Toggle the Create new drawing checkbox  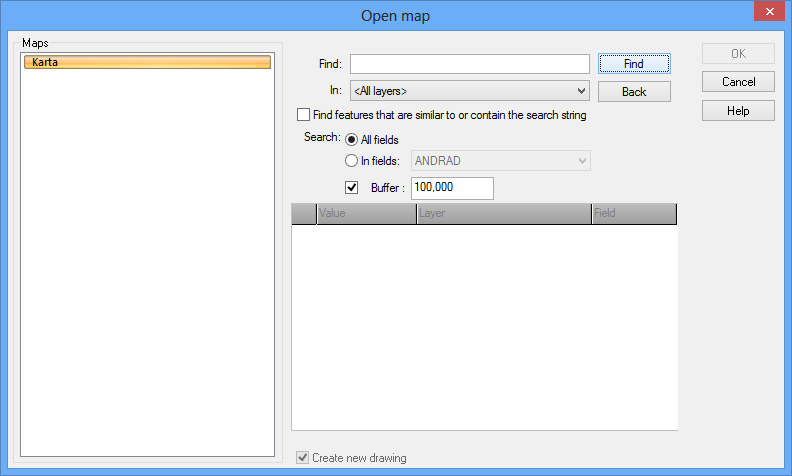tap(303, 458)
